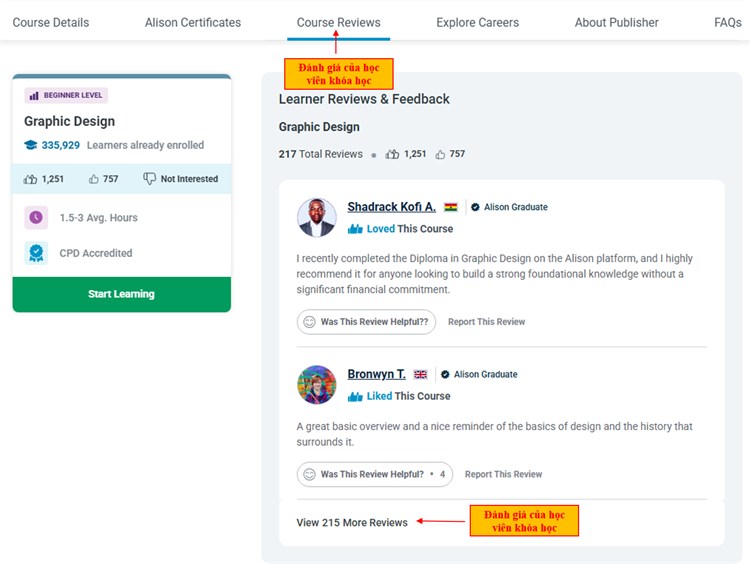The width and height of the screenshot is (750, 564).
Task: Report Bronwyn T.'s review
Action: point(503,474)
